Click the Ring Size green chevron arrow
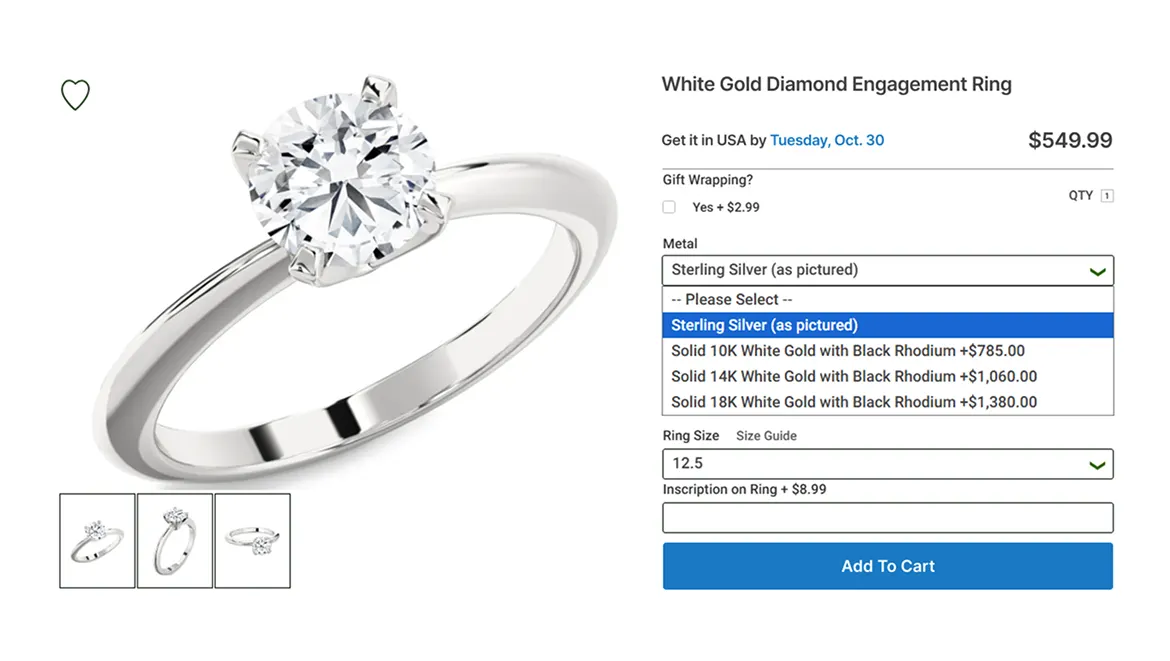1170x661 pixels. [x=1097, y=466]
